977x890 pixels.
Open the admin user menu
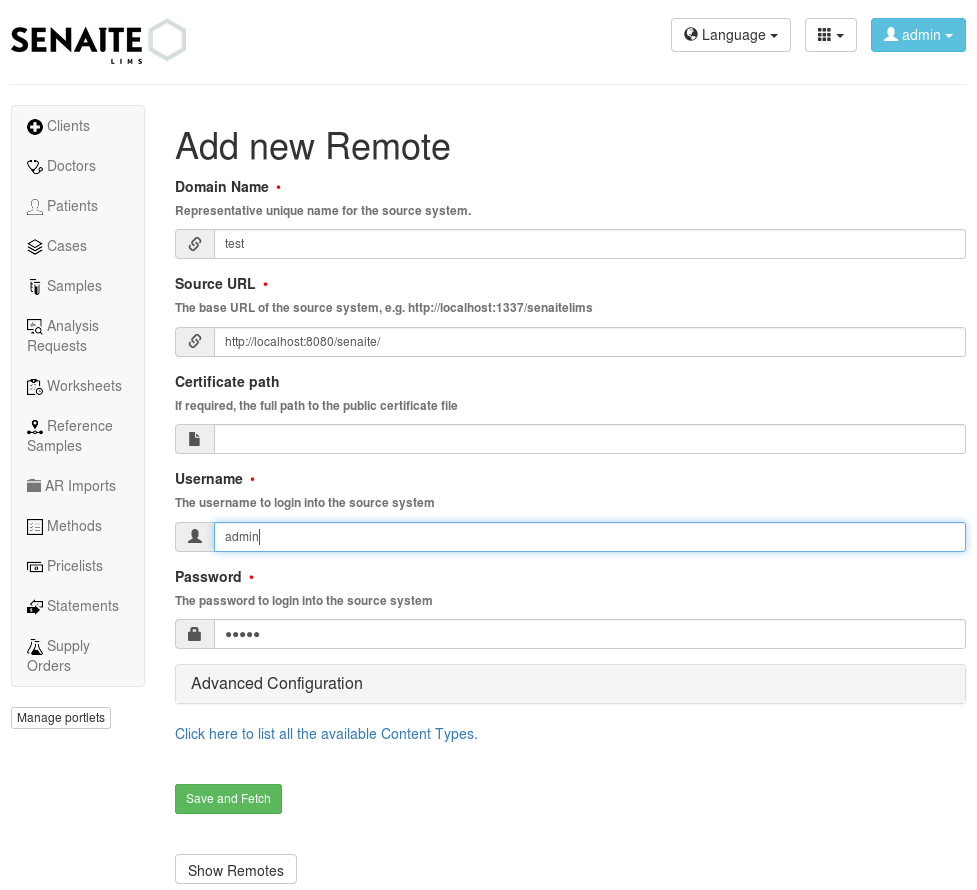pyautogui.click(x=917, y=34)
